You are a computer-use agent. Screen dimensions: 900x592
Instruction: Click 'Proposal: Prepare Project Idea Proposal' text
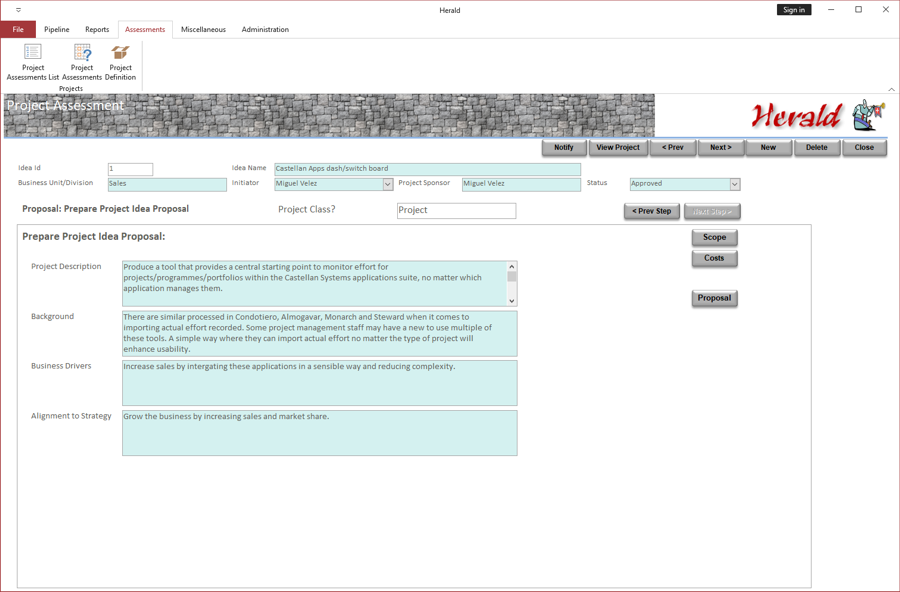pyautogui.click(x=105, y=209)
